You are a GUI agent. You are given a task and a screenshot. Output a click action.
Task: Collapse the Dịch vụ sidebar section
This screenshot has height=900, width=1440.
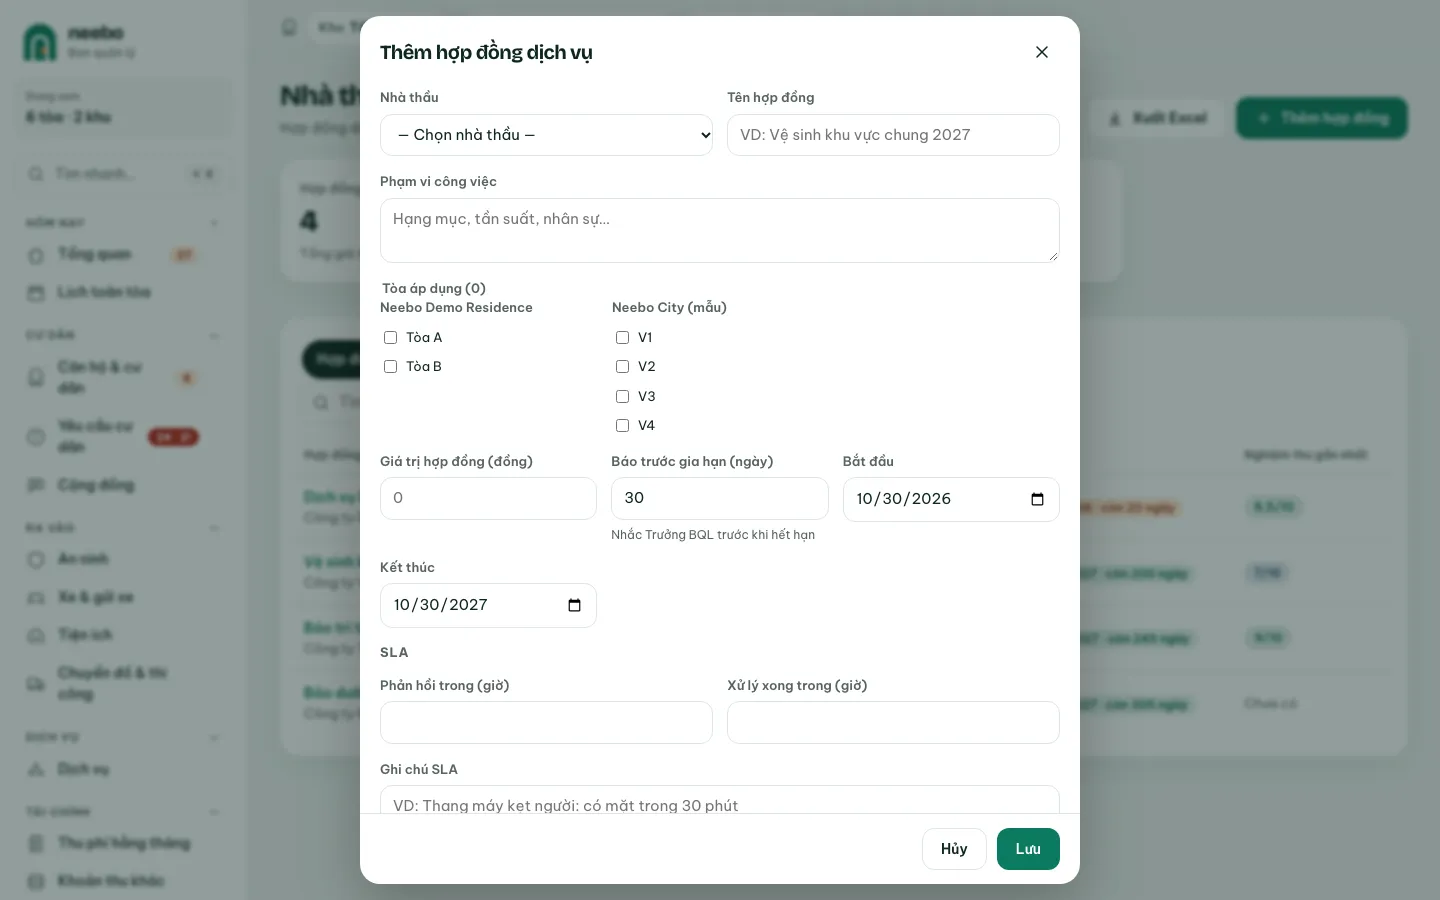(214, 738)
